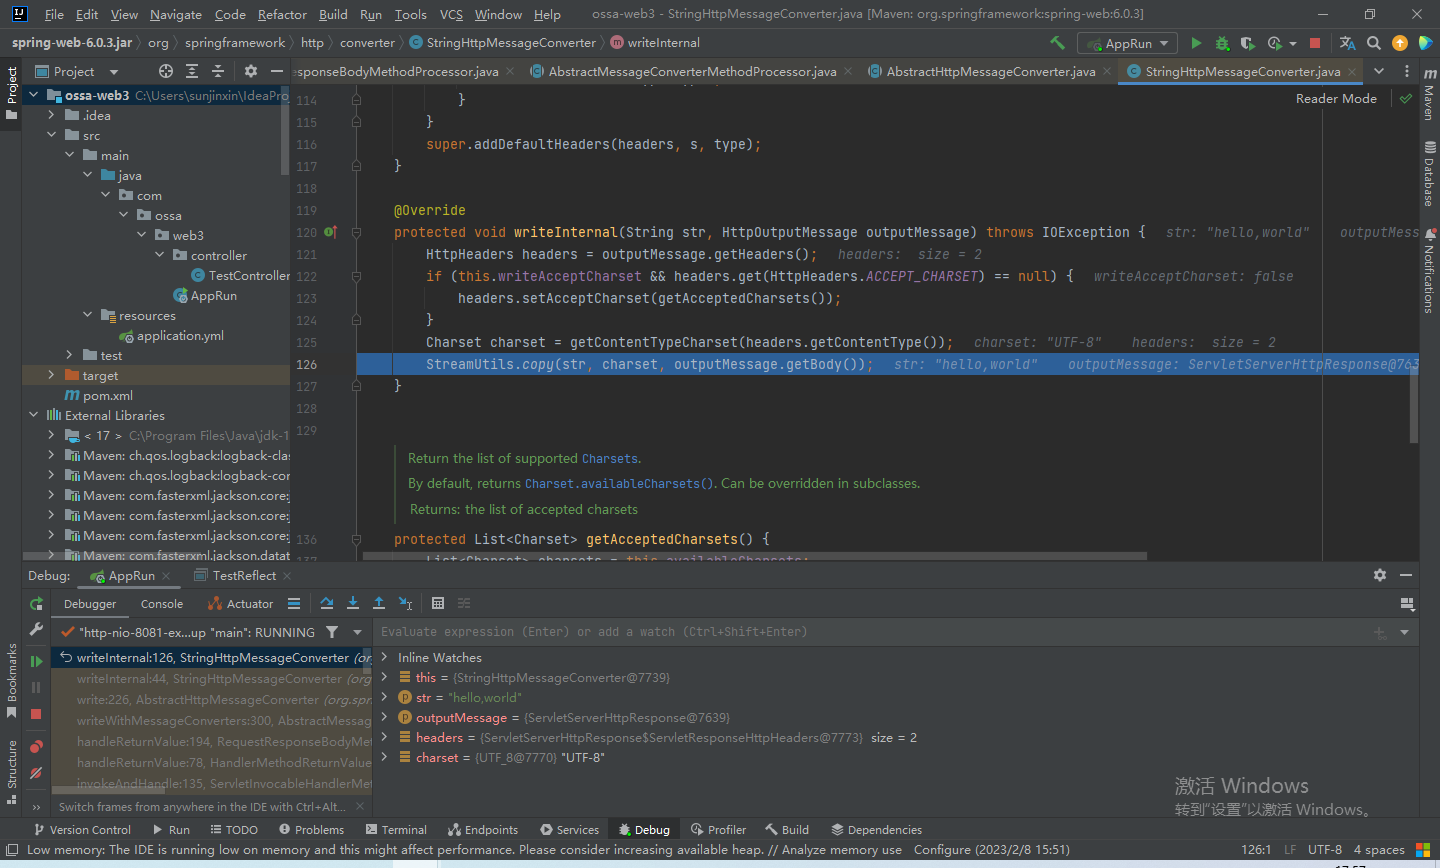Toggle the Structure tool window stripe button
1440x868 pixels.
(12, 772)
